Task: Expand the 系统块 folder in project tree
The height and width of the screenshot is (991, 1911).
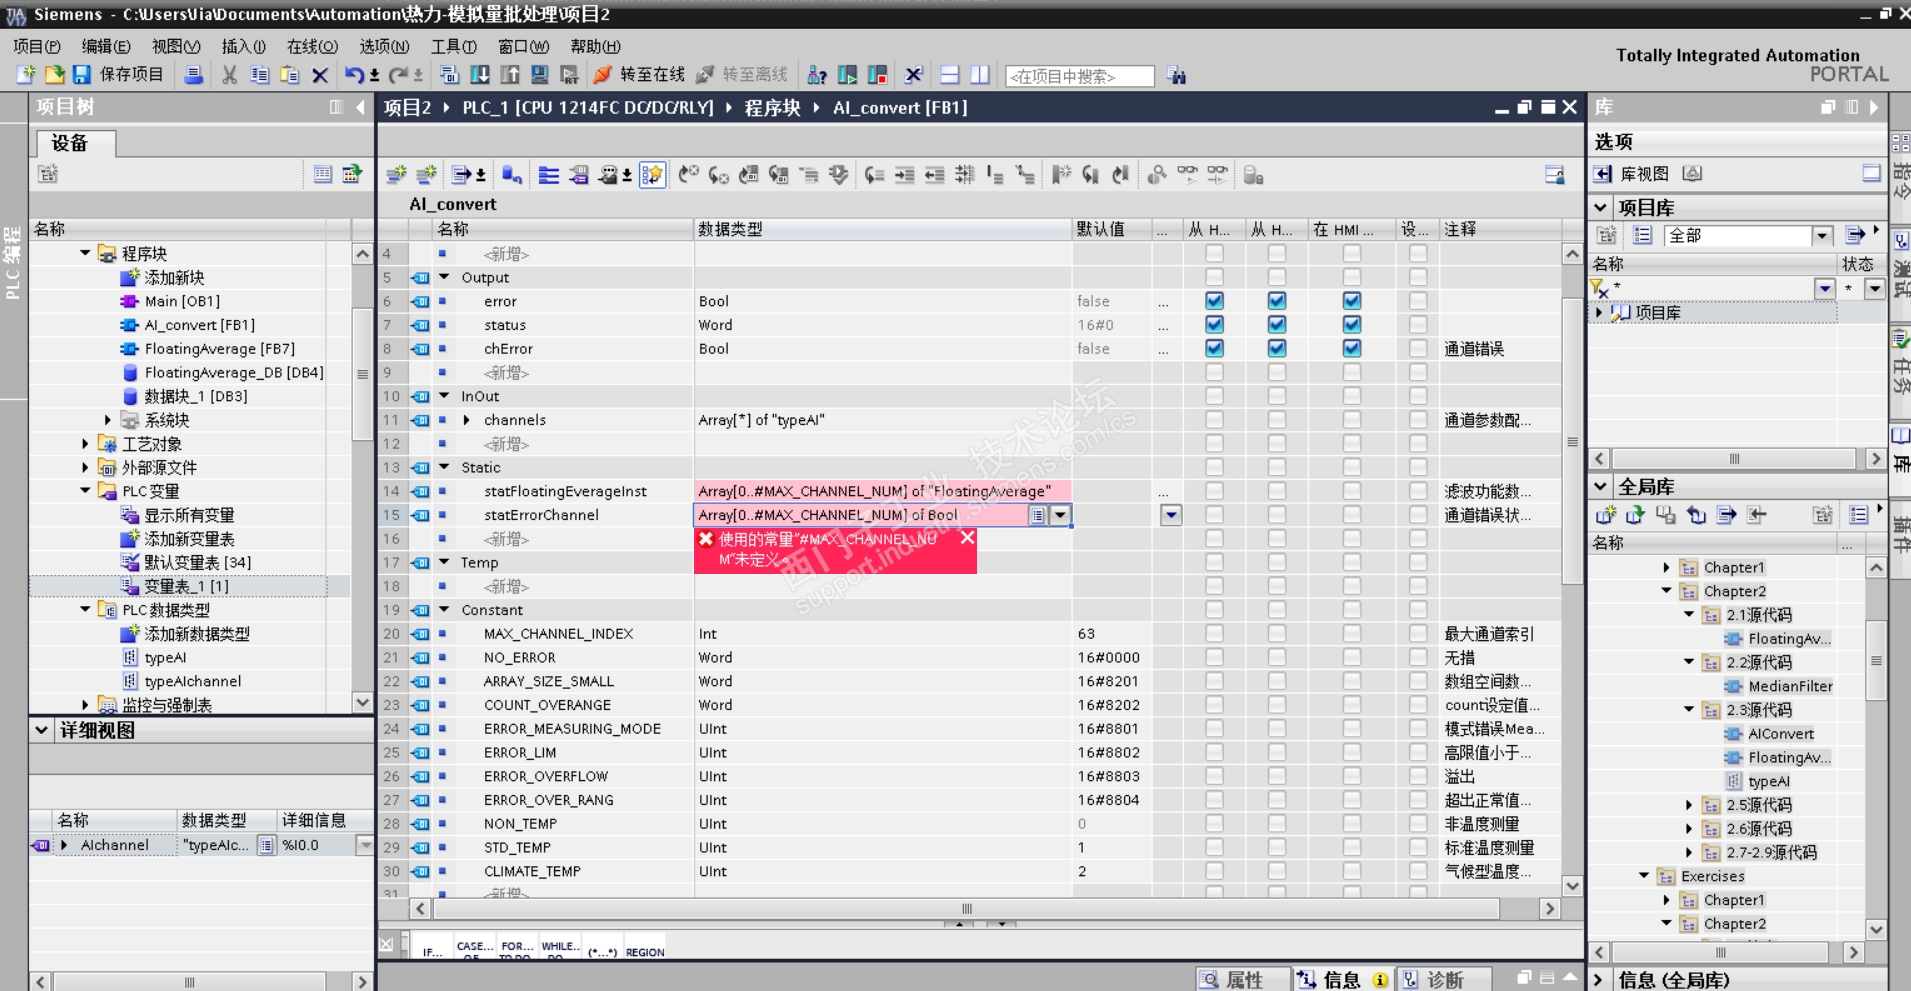Action: (107, 420)
